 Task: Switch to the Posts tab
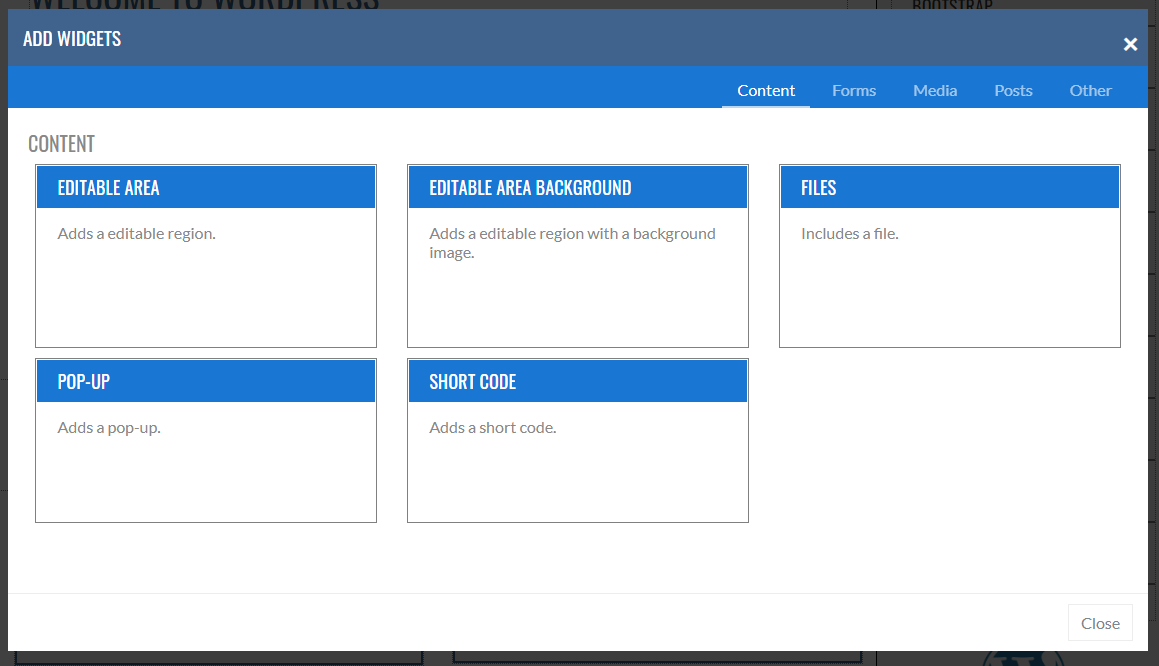pyautogui.click(x=1013, y=90)
